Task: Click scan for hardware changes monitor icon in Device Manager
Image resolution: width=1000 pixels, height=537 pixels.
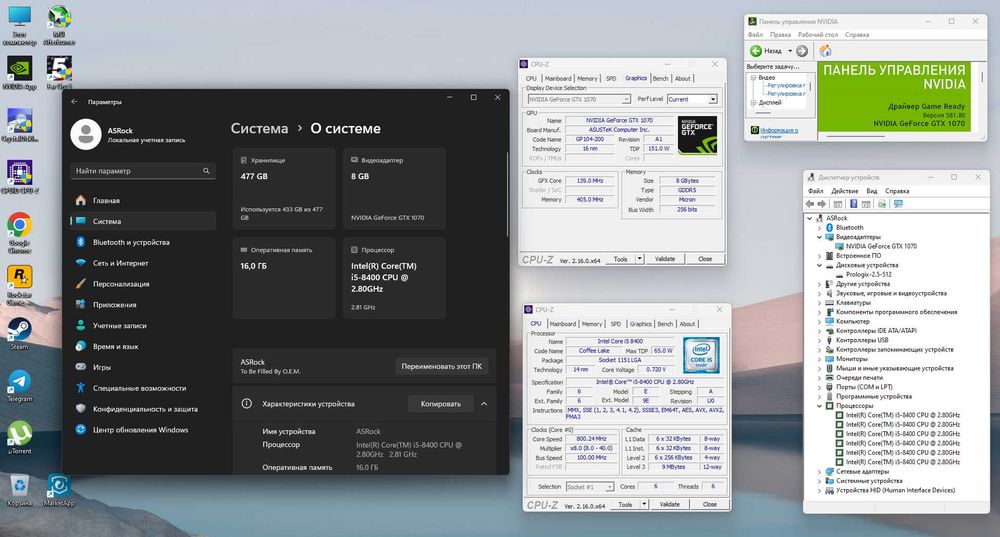Action: [899, 204]
